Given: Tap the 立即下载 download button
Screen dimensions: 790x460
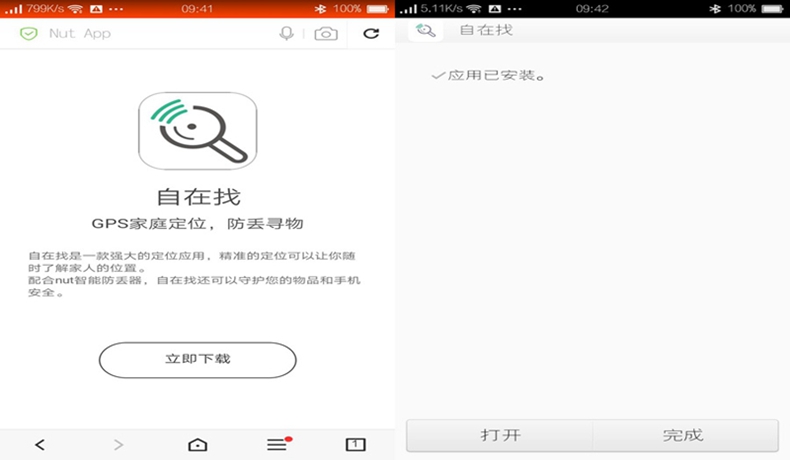Looking at the screenshot, I should coord(197,358).
